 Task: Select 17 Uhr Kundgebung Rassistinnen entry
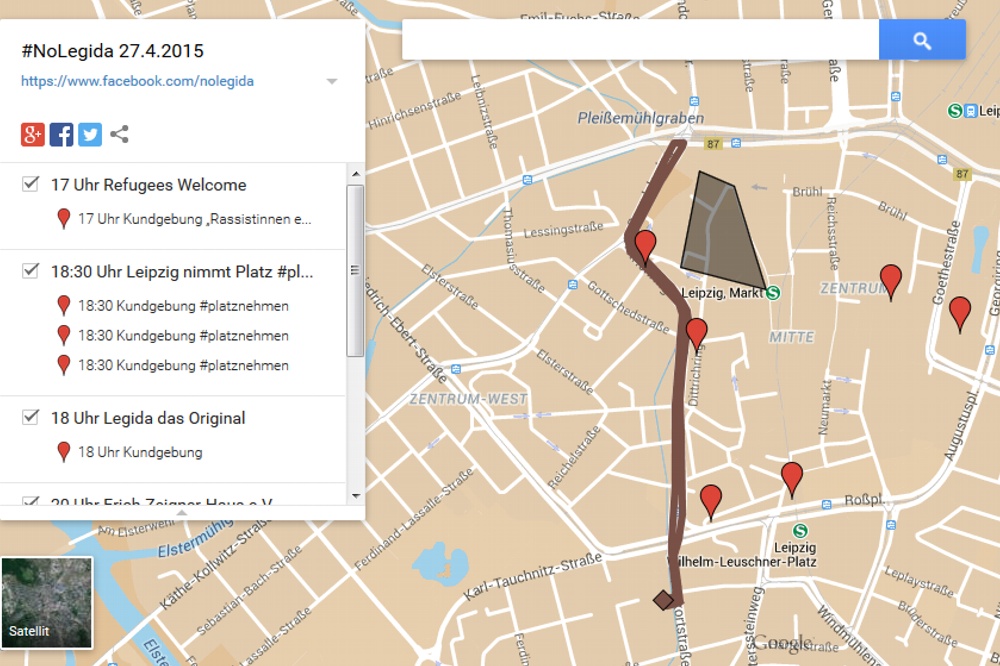(x=195, y=219)
